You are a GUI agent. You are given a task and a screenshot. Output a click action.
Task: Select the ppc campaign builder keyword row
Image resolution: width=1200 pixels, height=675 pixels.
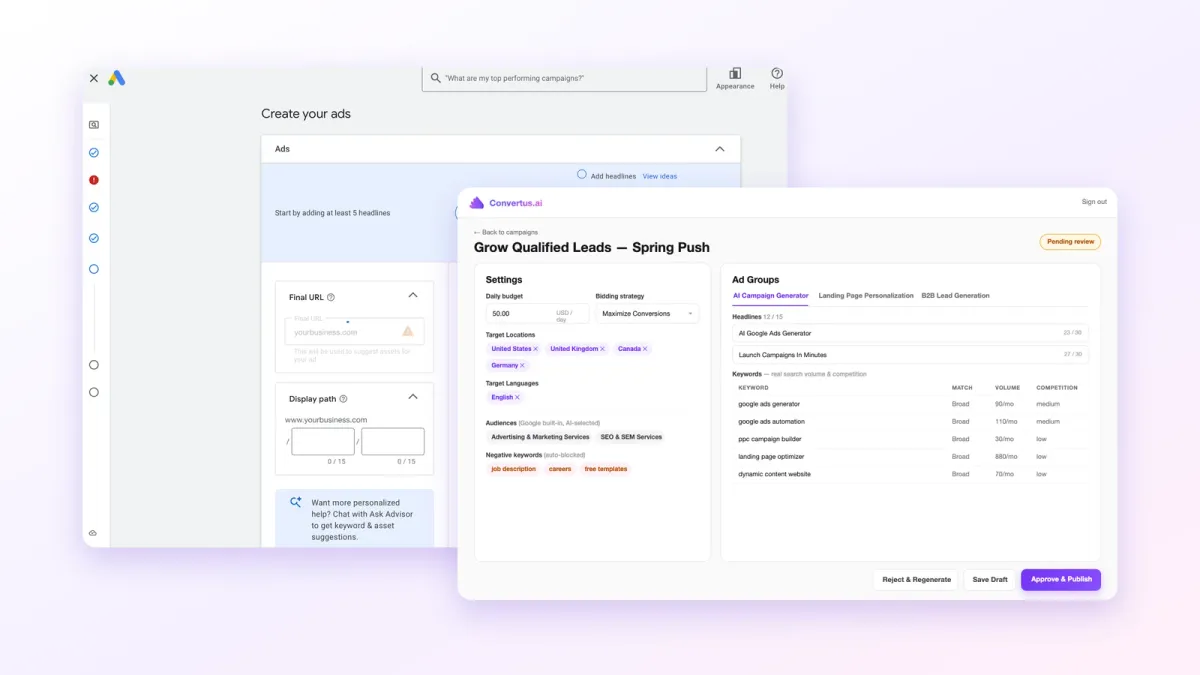910,439
